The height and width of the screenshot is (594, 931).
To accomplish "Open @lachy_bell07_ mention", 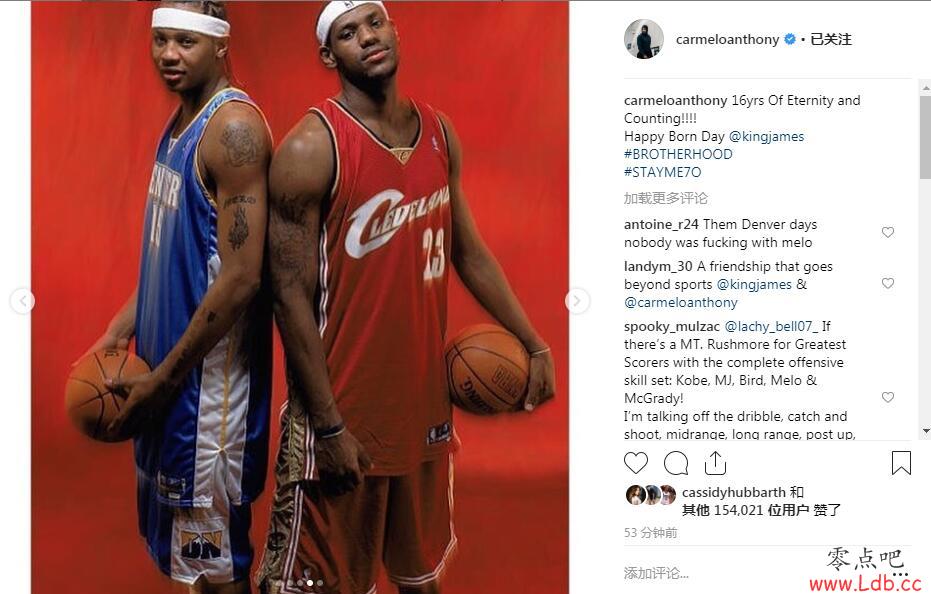I will click(771, 327).
